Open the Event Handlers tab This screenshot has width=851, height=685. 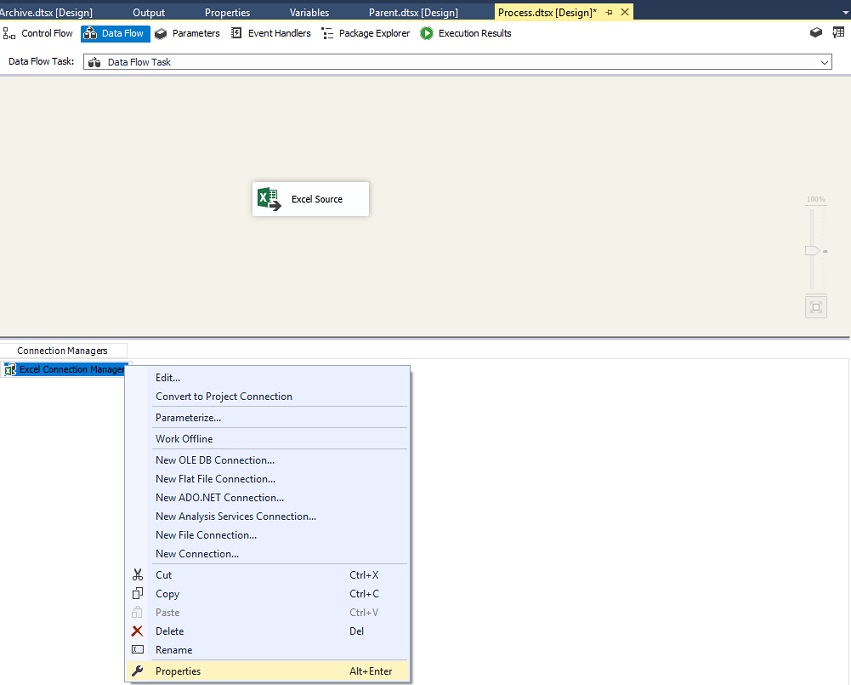(271, 34)
